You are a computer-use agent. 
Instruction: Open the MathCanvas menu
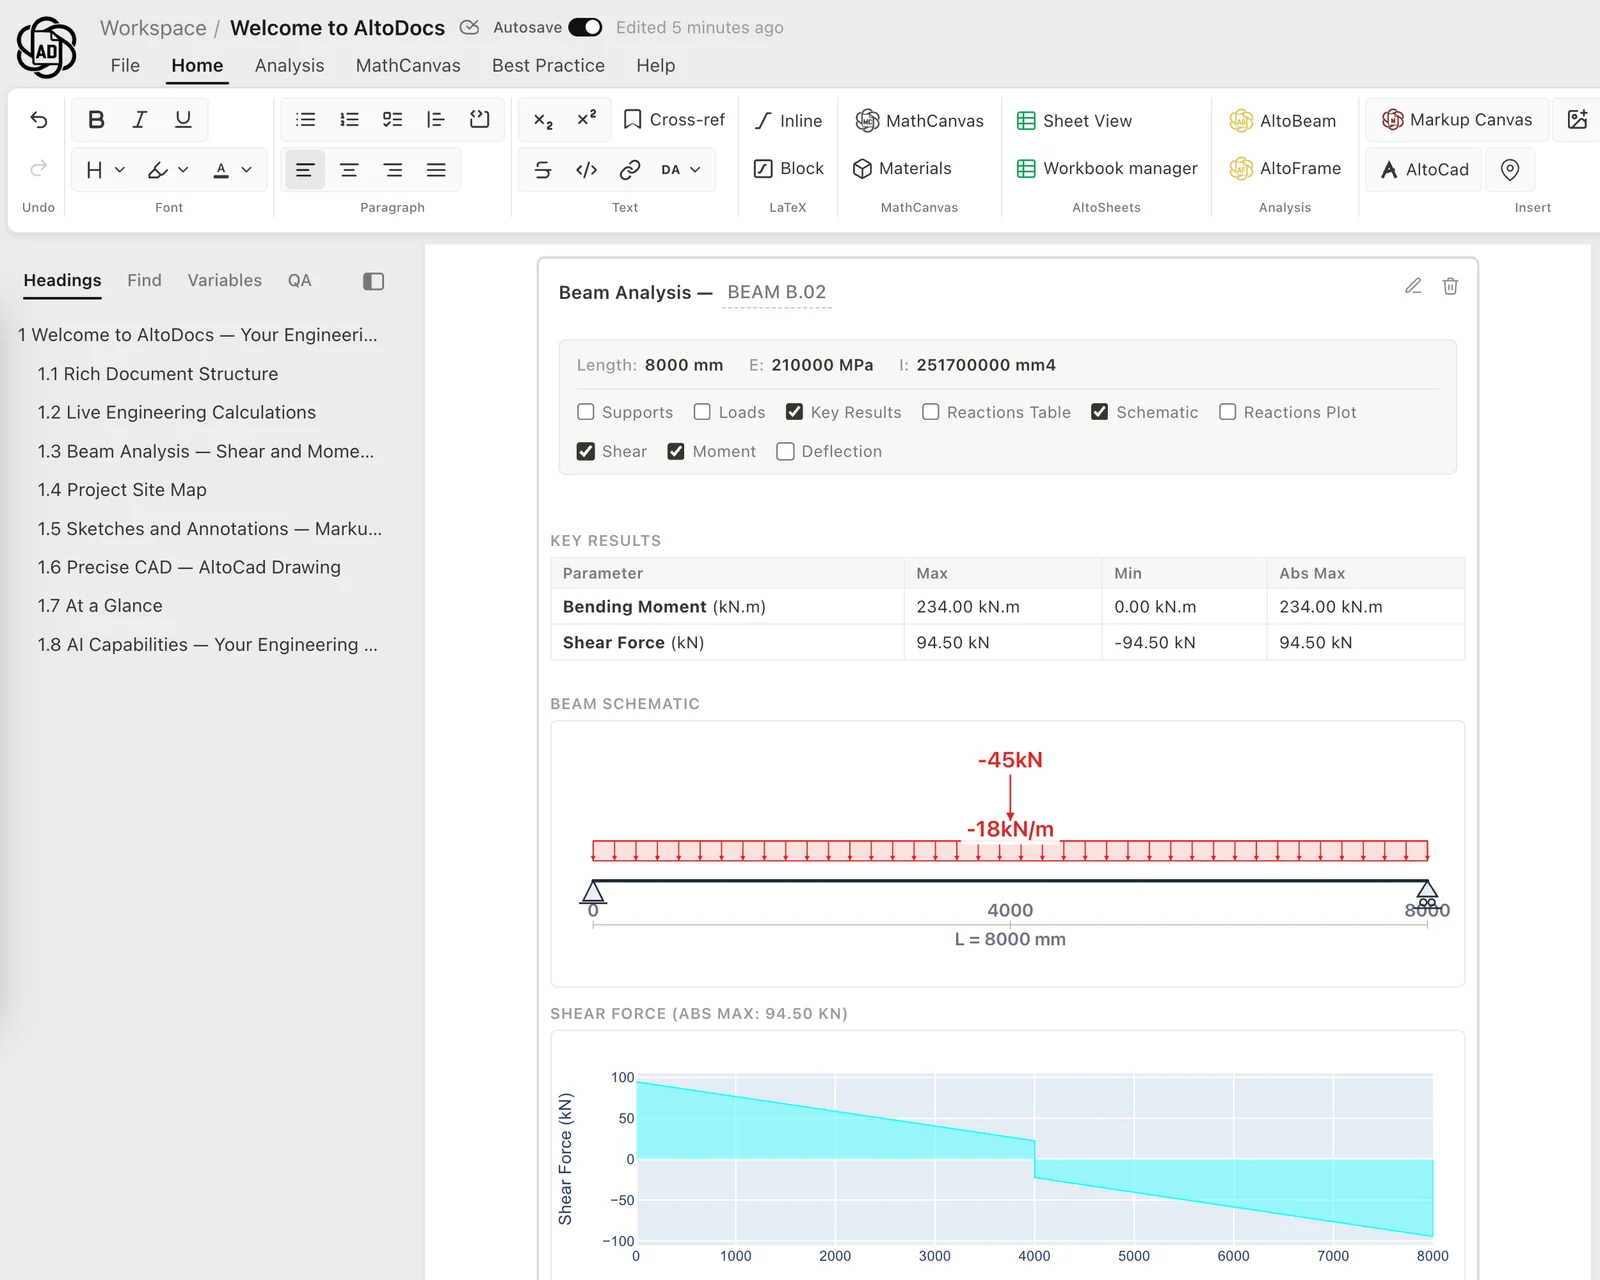click(408, 65)
